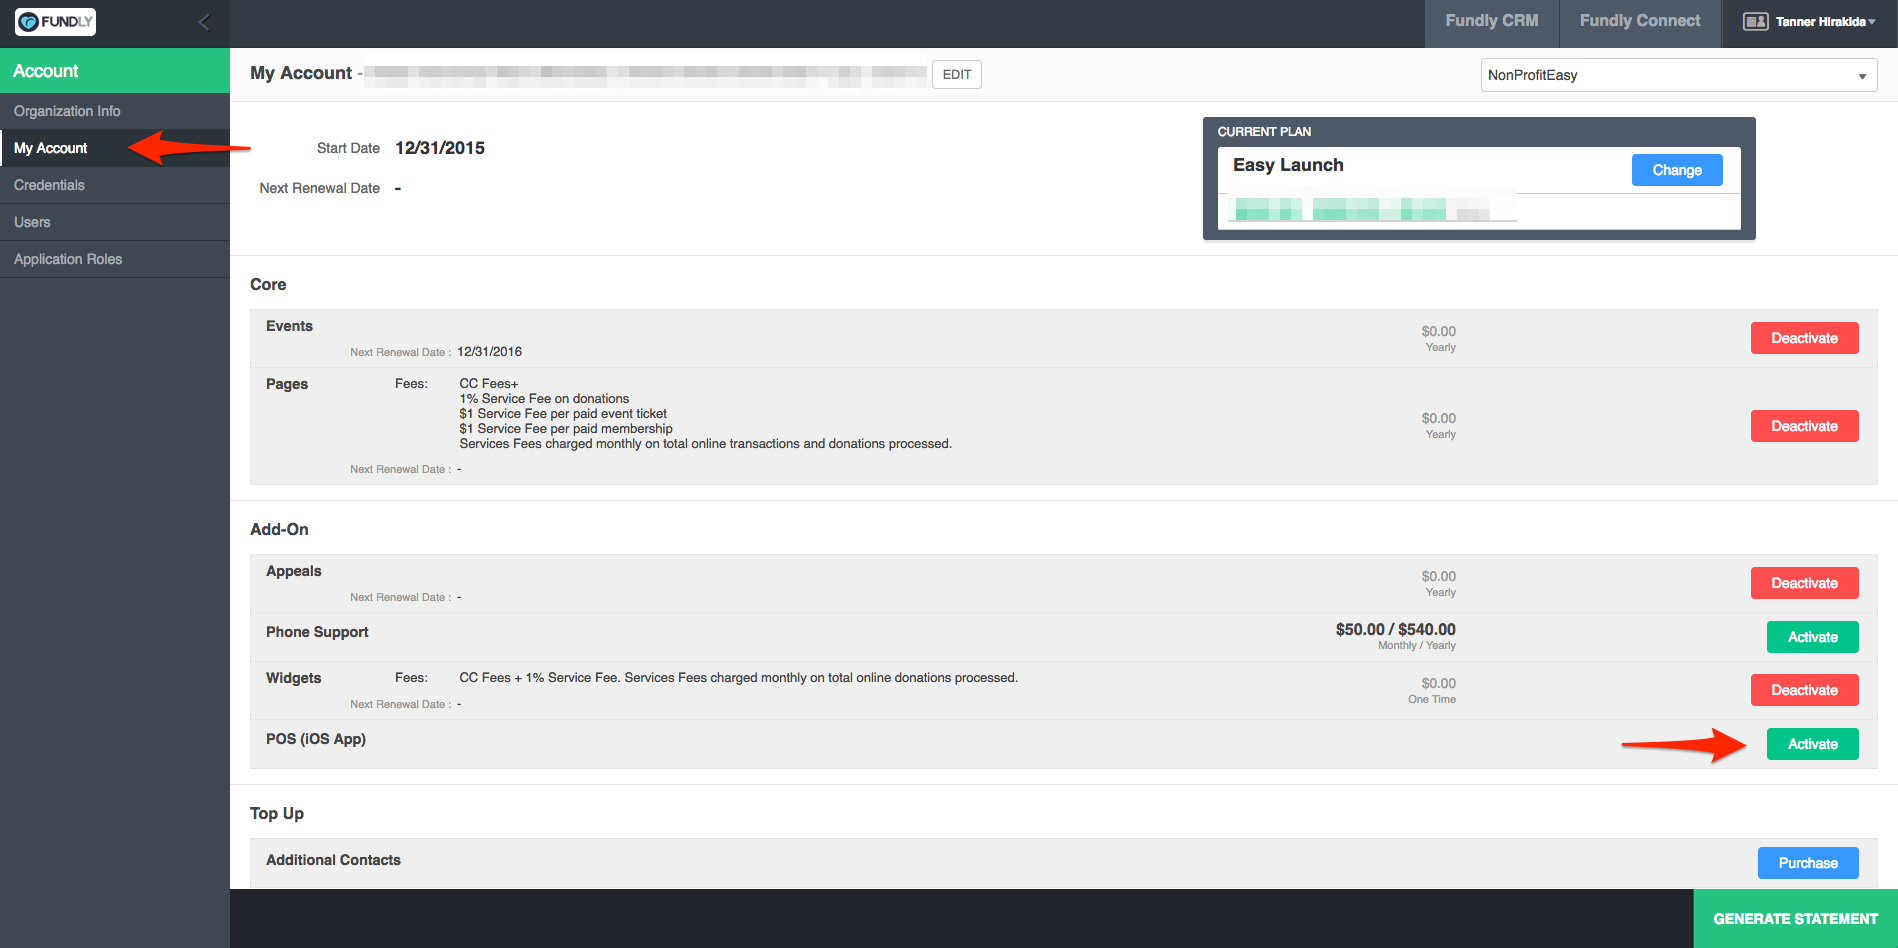Click the user profile card icon
1898x948 pixels.
(1755, 21)
